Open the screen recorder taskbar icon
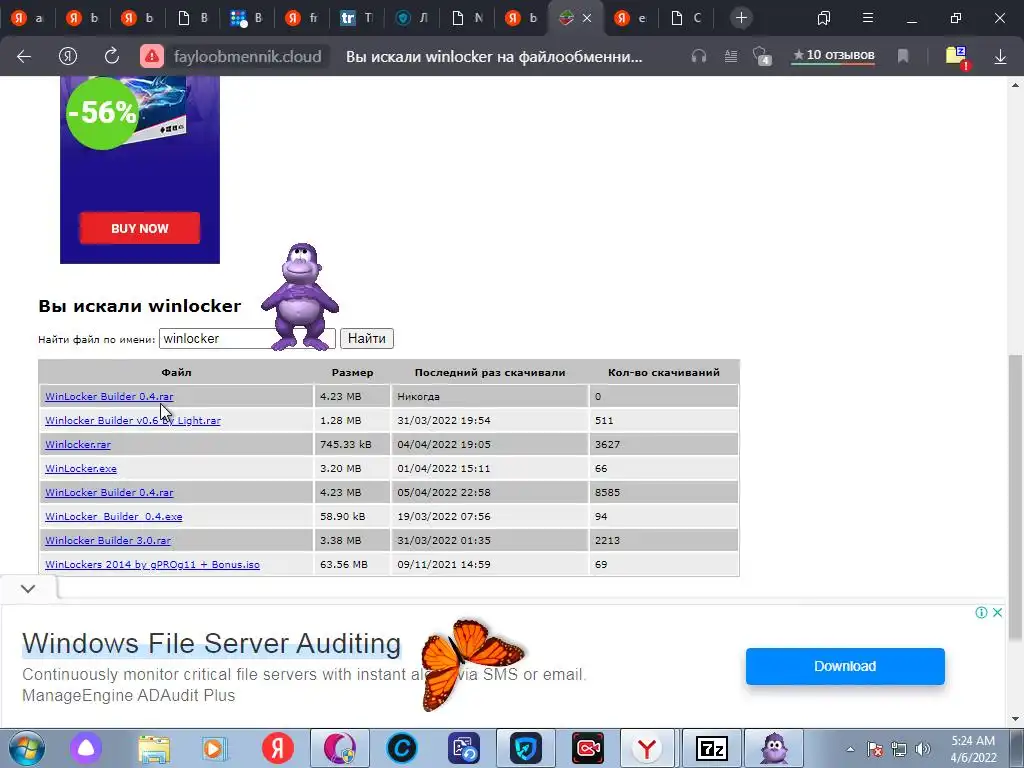This screenshot has height=768, width=1024. click(x=588, y=748)
